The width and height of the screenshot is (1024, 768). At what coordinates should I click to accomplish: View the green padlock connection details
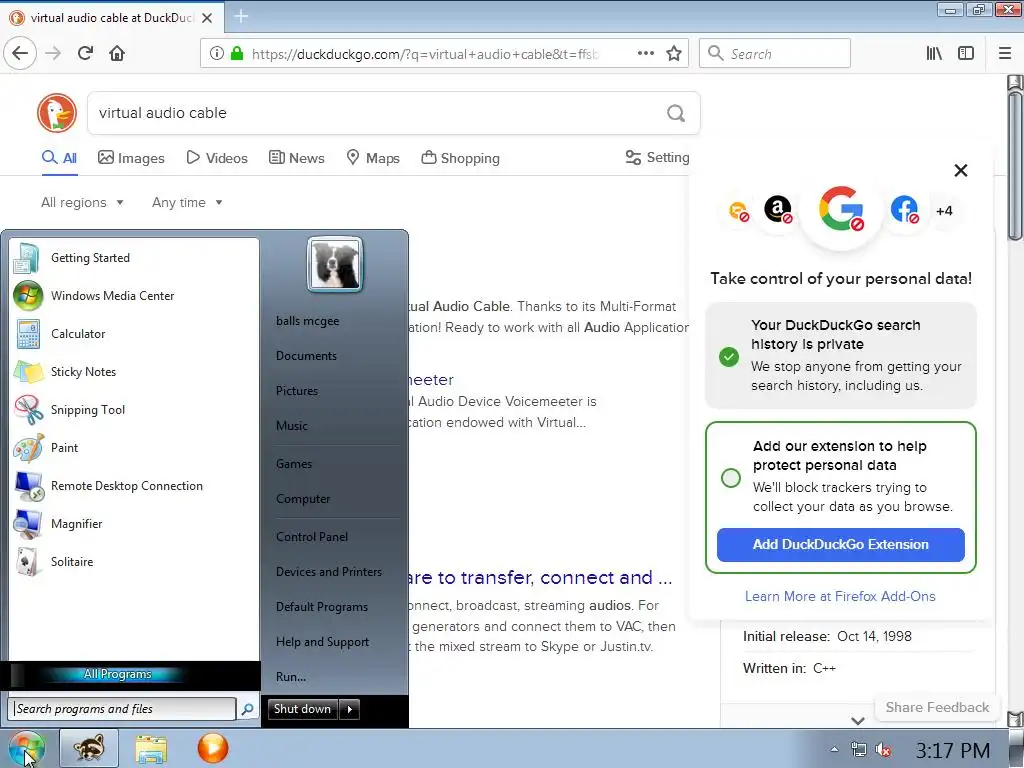click(x=237, y=54)
